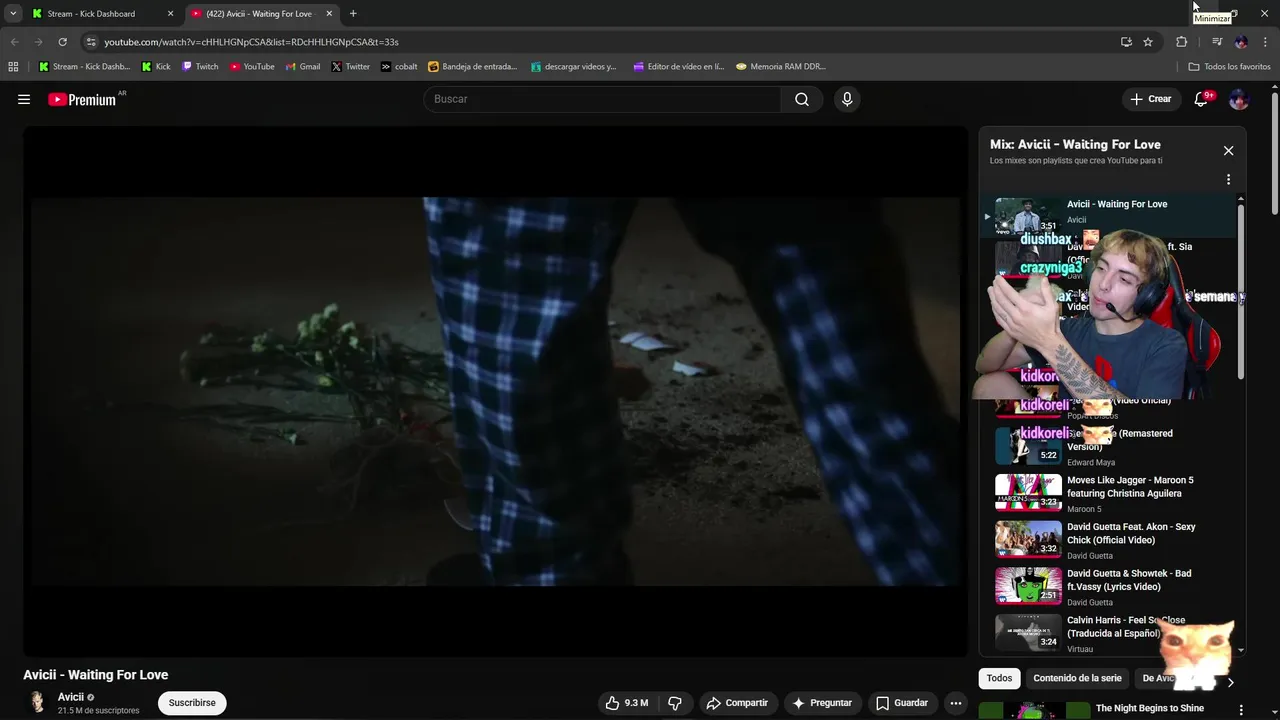
Task: Reload the page
Action: pyautogui.click(x=62, y=42)
